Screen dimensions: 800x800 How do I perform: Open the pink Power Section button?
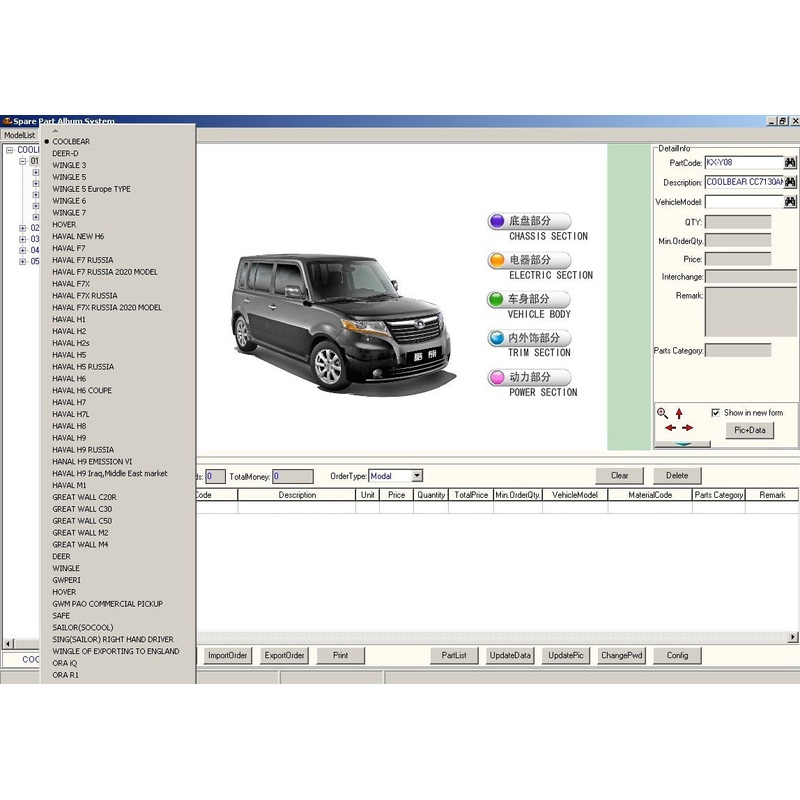coord(529,378)
